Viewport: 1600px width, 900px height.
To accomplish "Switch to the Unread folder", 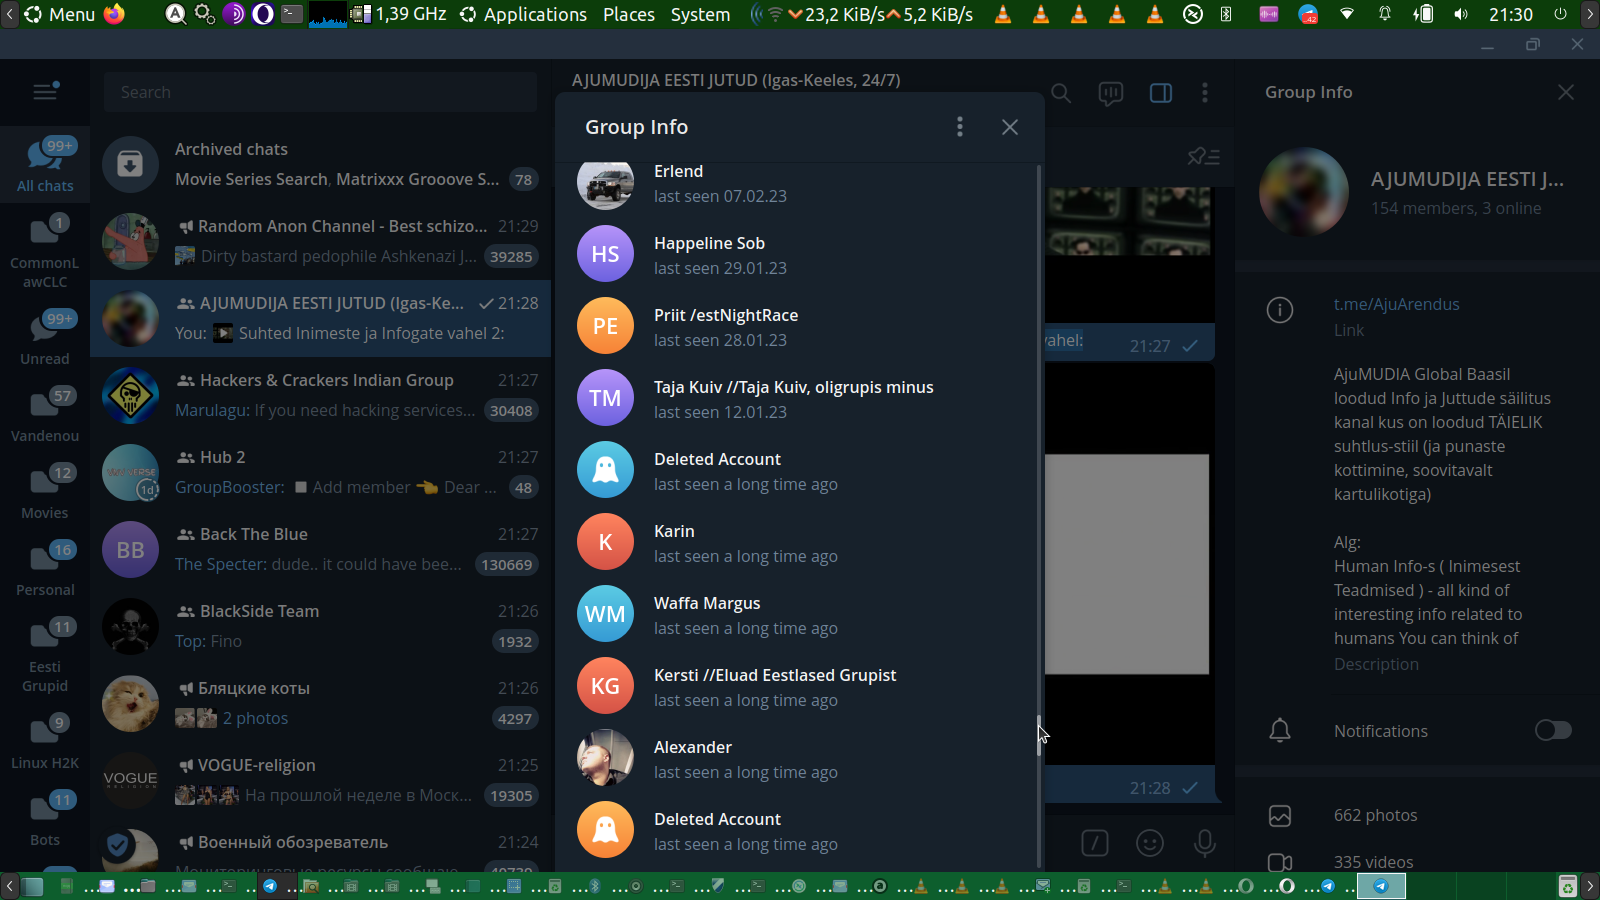I will [45, 338].
